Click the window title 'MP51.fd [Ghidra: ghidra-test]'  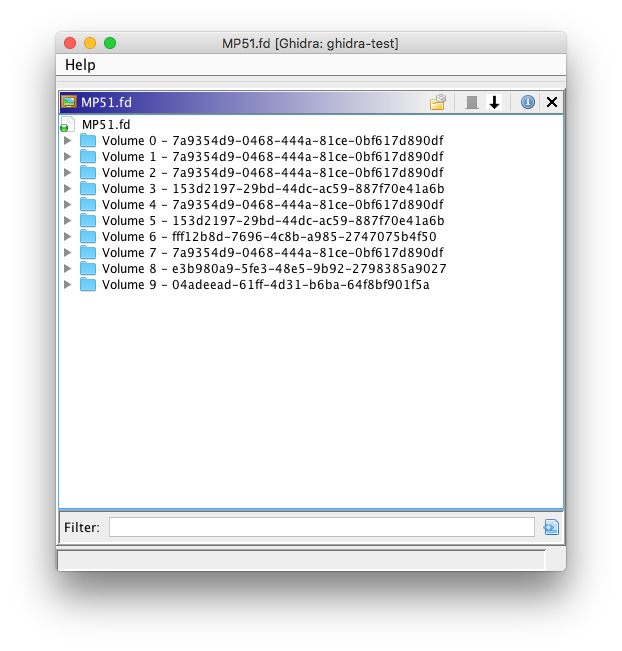point(310,43)
